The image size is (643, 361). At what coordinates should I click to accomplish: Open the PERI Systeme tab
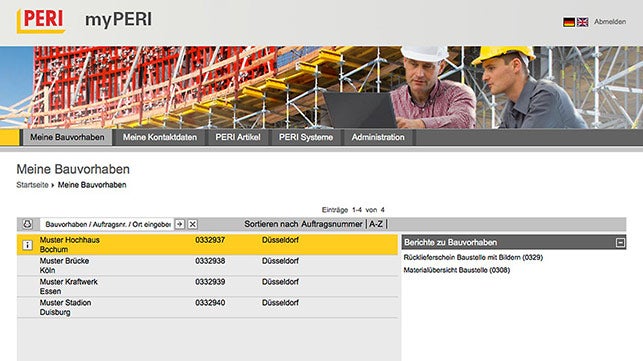[x=306, y=137]
